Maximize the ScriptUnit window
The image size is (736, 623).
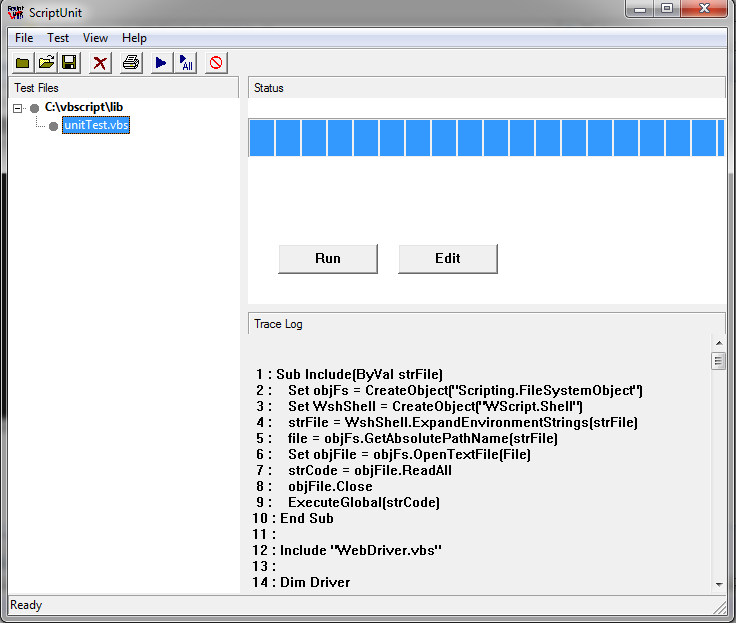[x=667, y=8]
